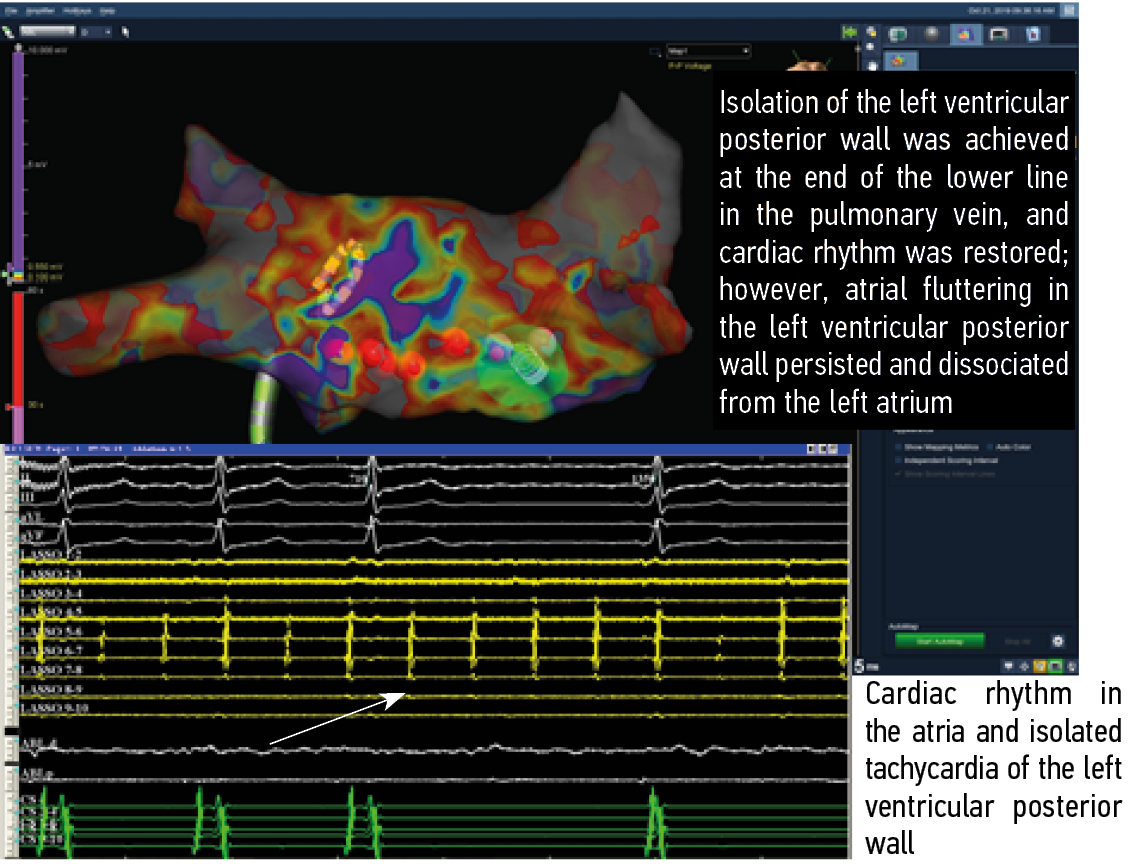Toggle the Auto Color checkbox
This screenshot has height=867, width=1146.
[989, 447]
